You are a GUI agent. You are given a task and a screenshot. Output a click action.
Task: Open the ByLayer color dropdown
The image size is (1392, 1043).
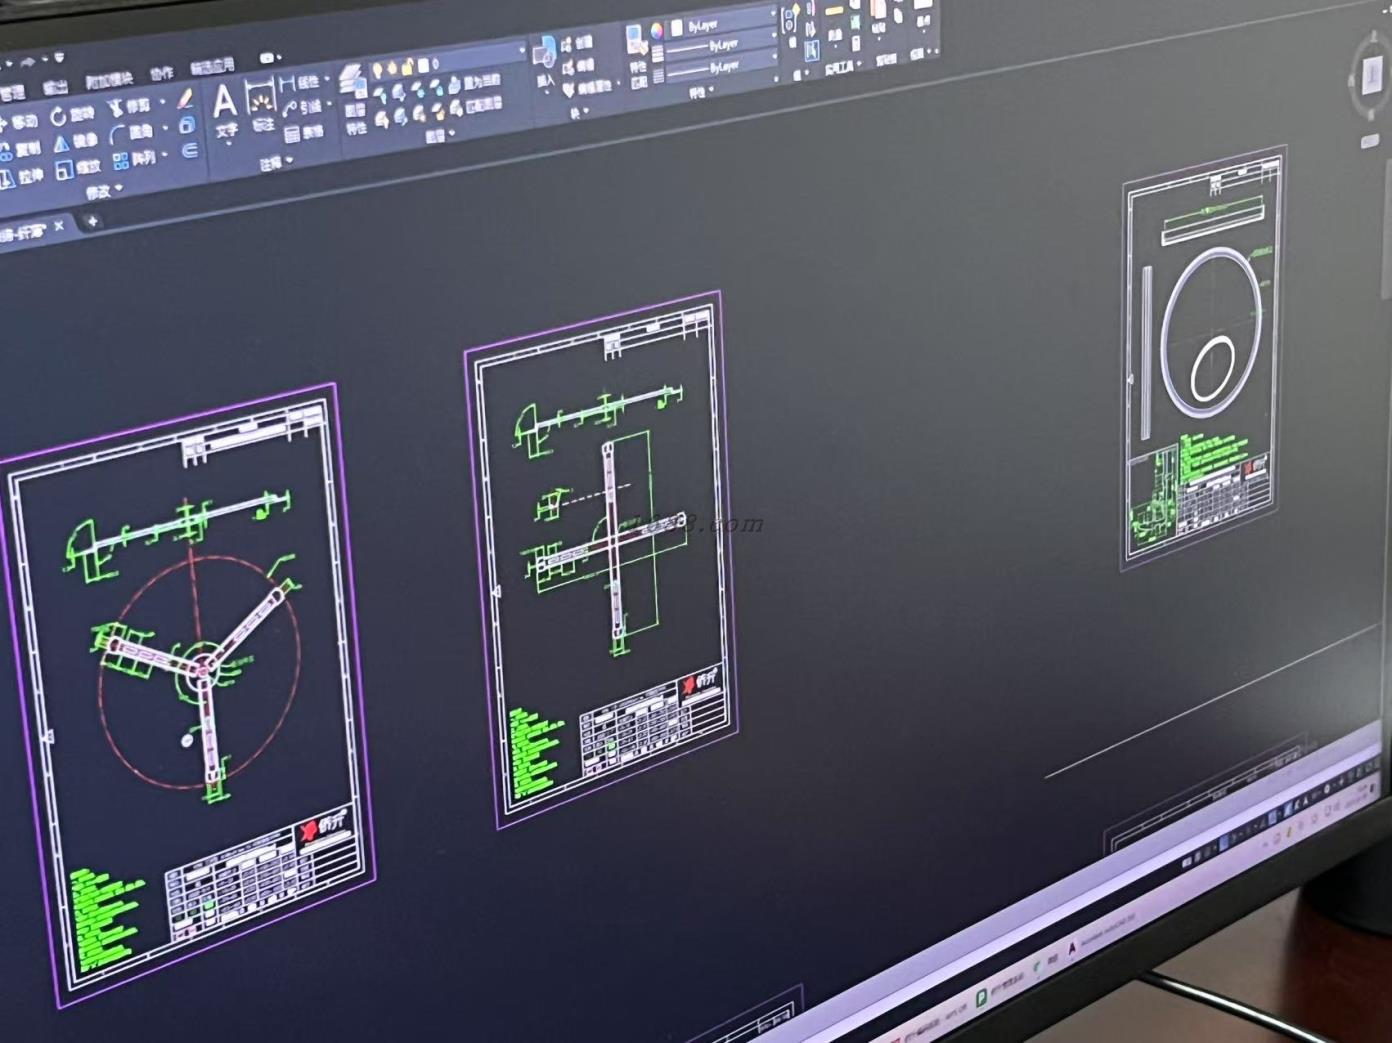(773, 13)
